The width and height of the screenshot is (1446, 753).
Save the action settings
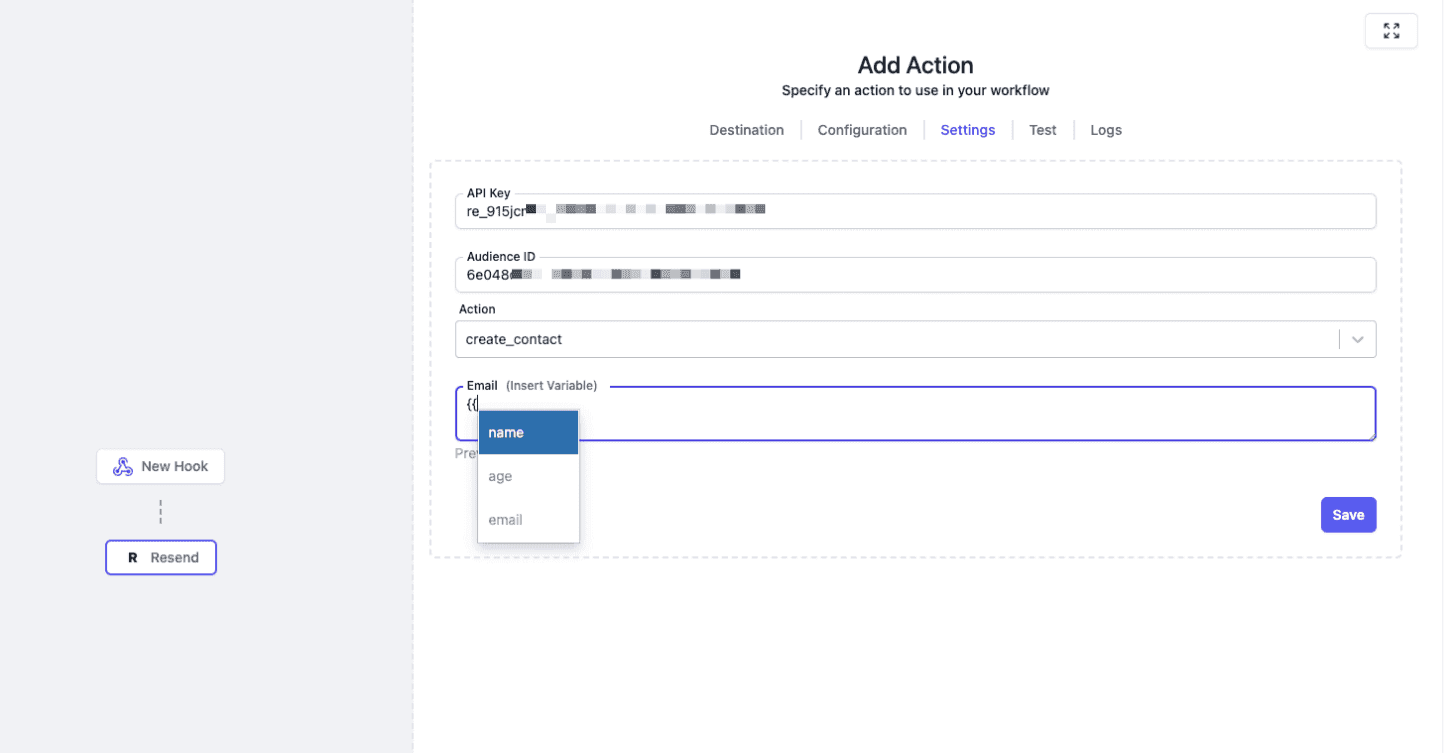tap(1348, 515)
